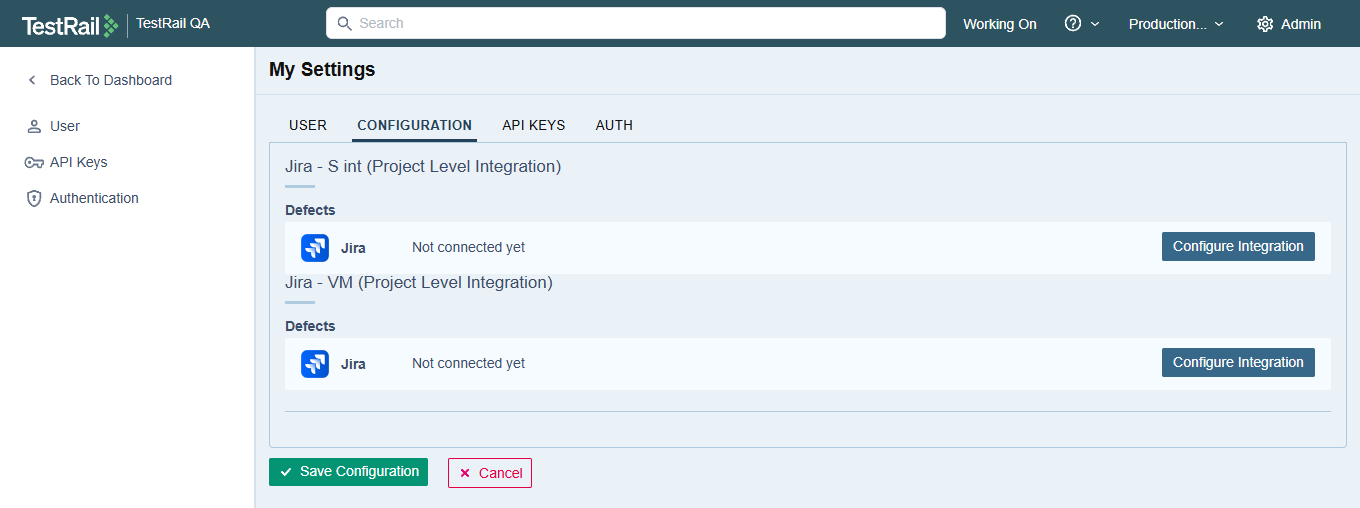This screenshot has width=1360, height=508.
Task: Expand the Production project dropdown
Action: (1176, 24)
